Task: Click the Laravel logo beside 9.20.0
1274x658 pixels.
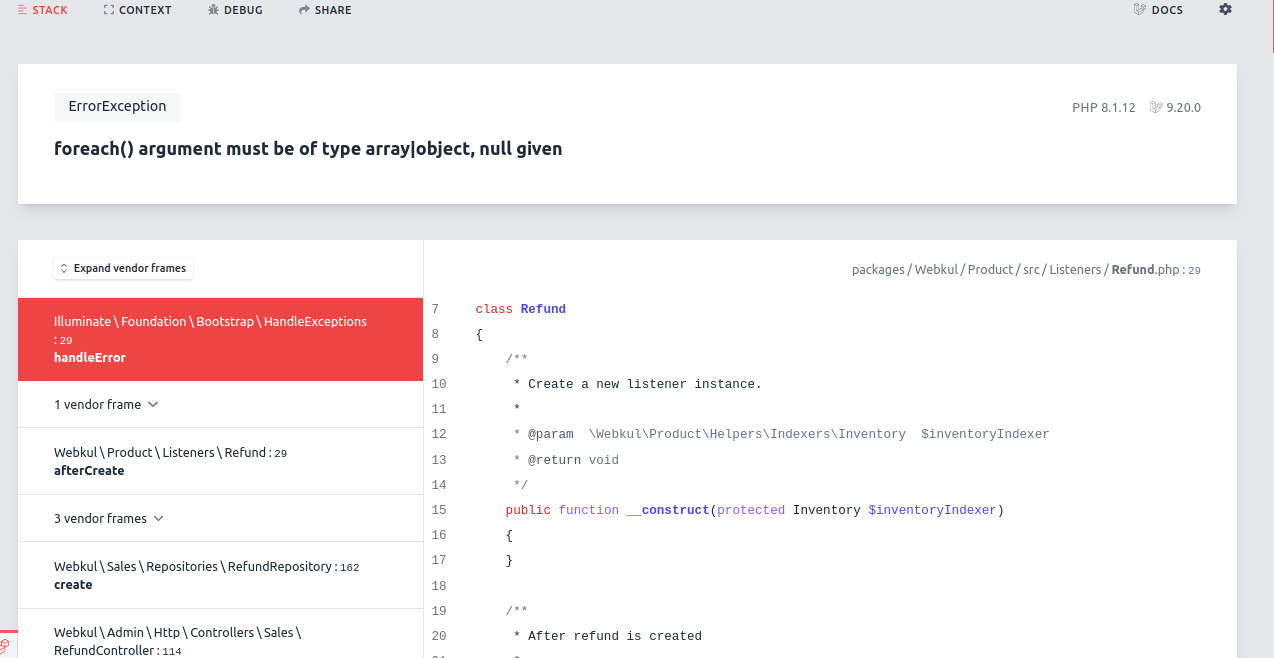Action: point(1156,107)
